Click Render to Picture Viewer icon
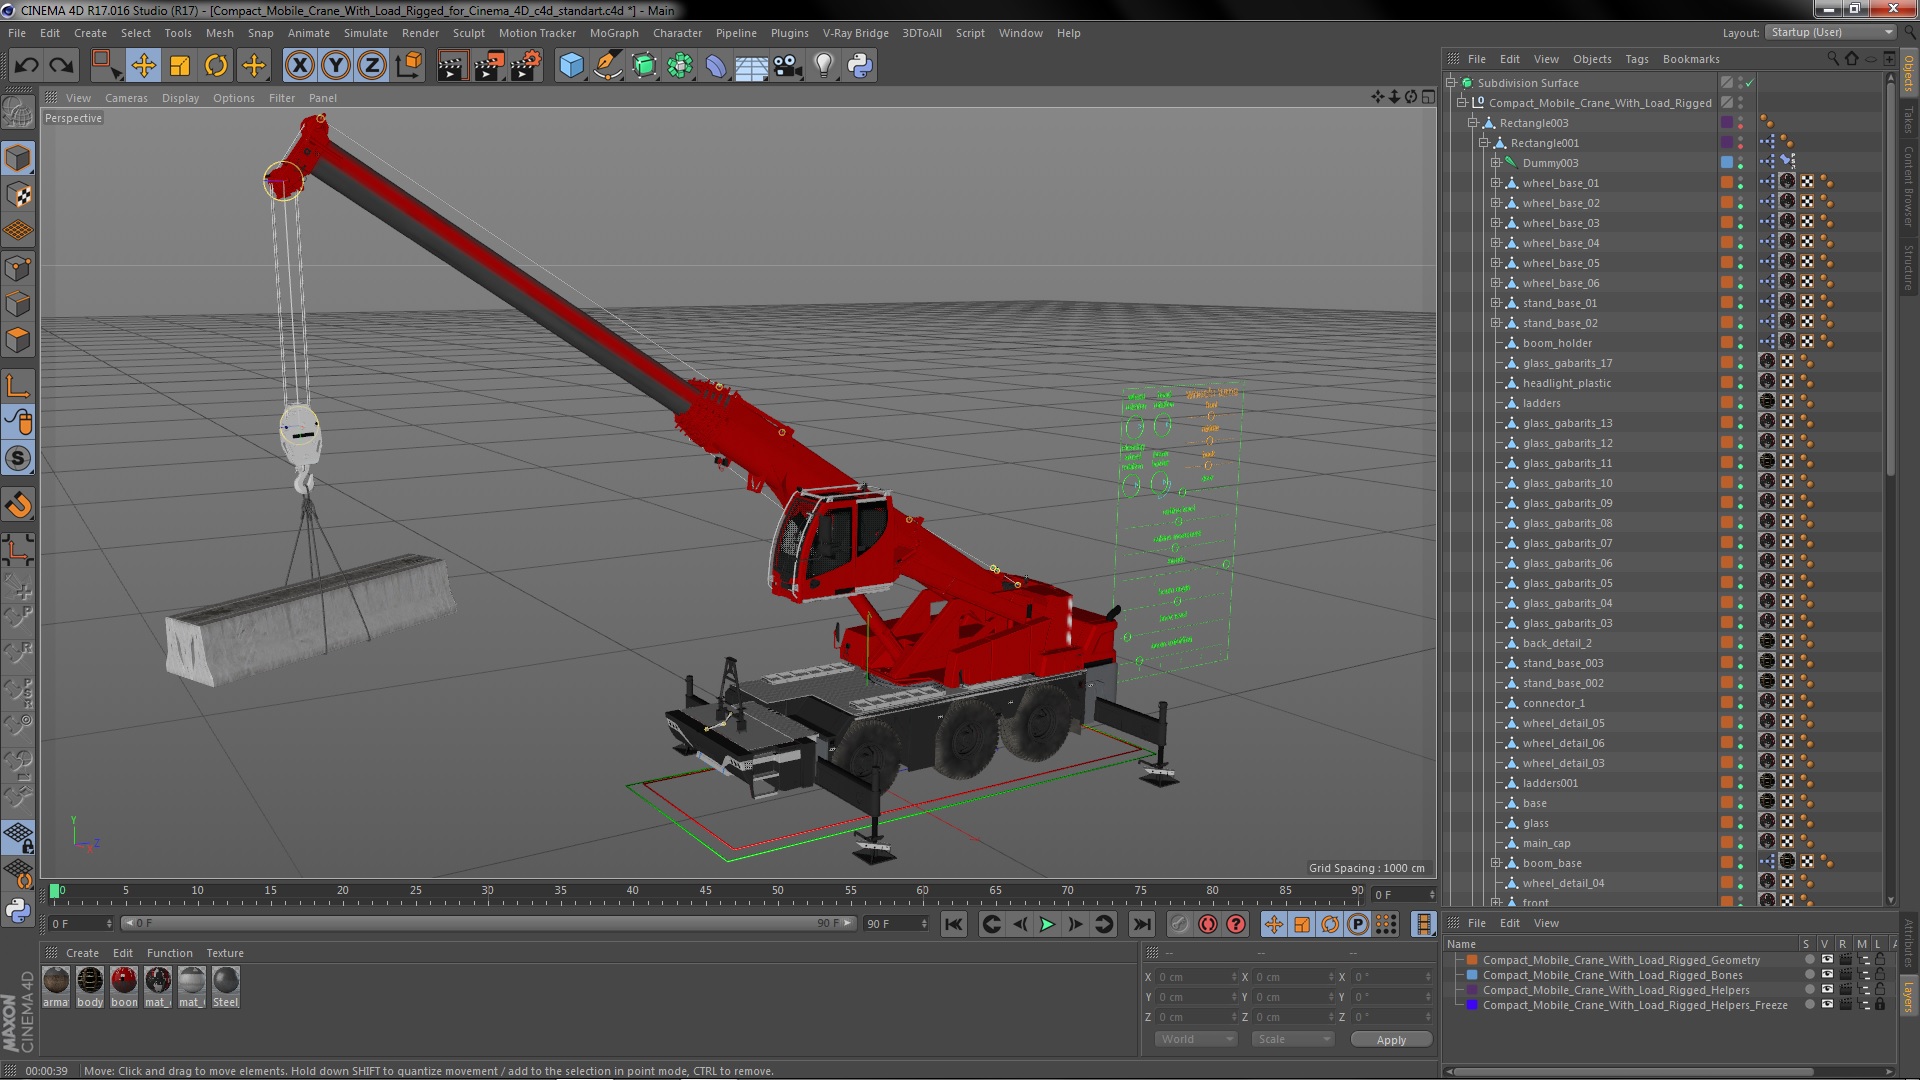Screen dimensions: 1920x1080 tap(489, 66)
